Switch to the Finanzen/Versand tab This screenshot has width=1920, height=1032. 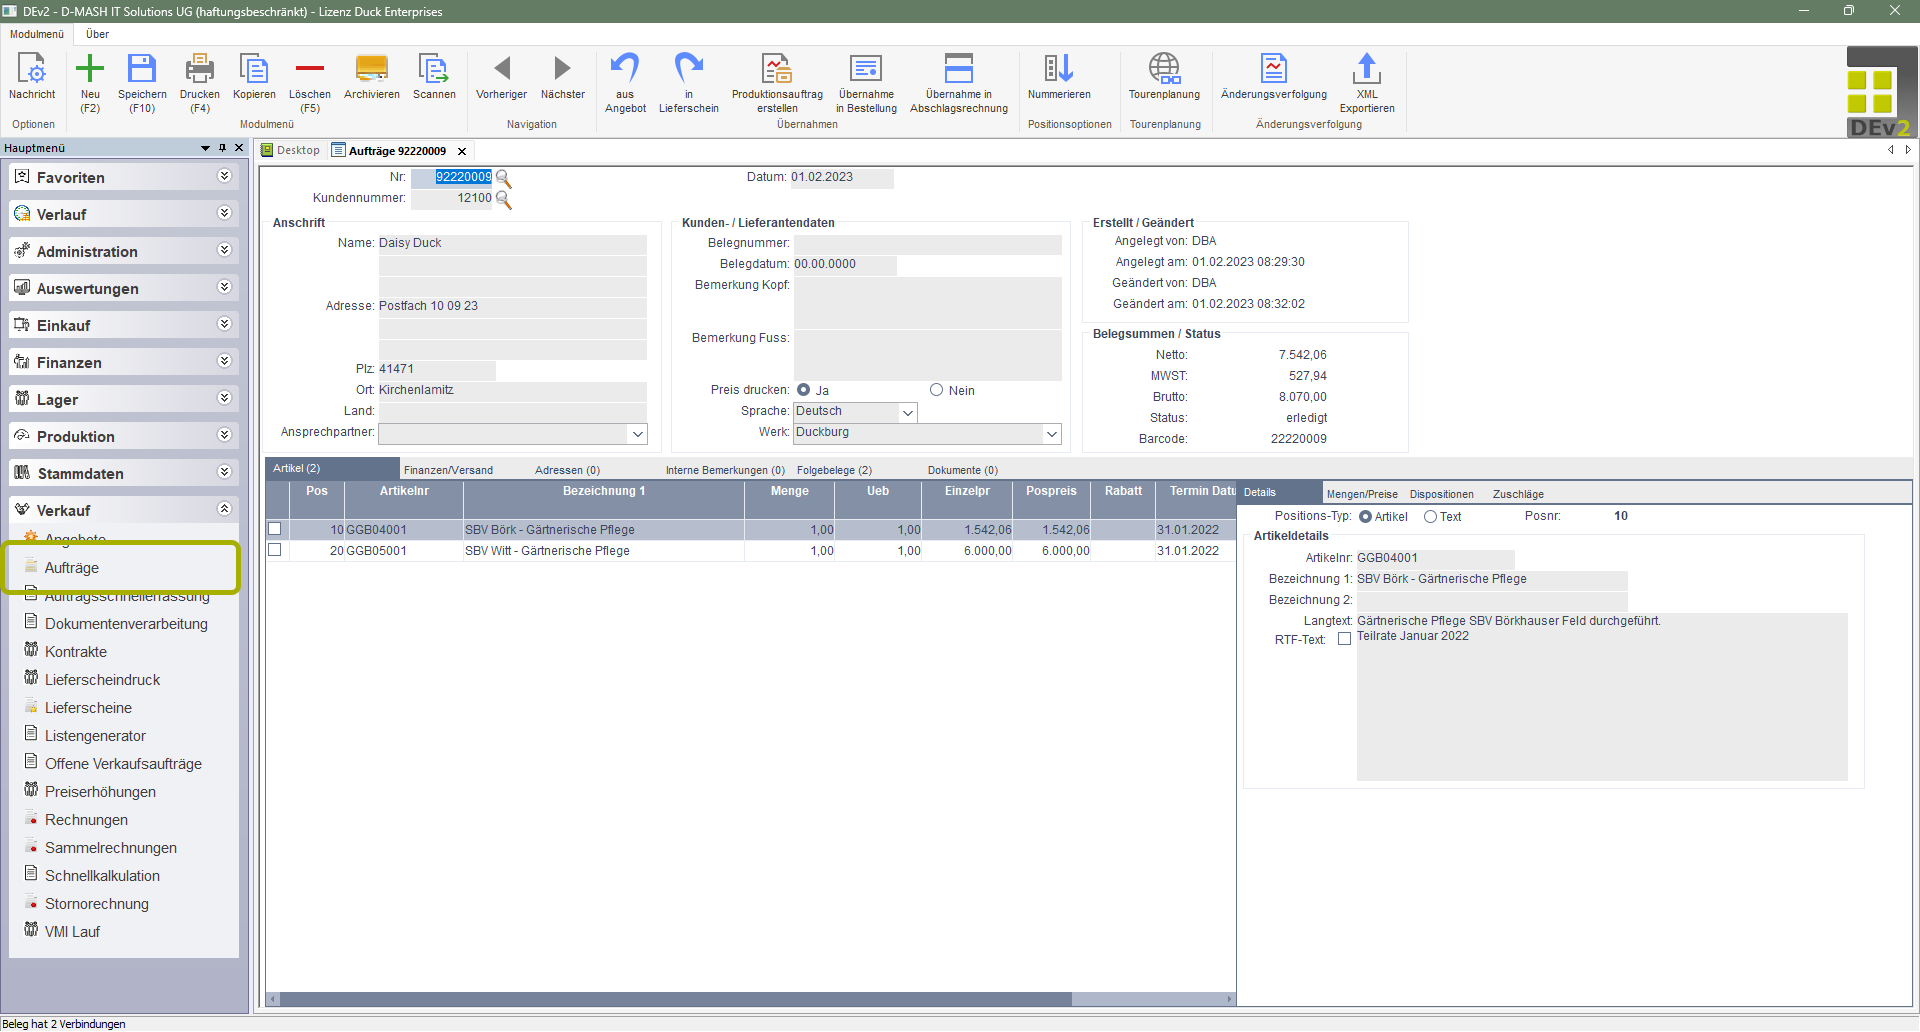448,470
